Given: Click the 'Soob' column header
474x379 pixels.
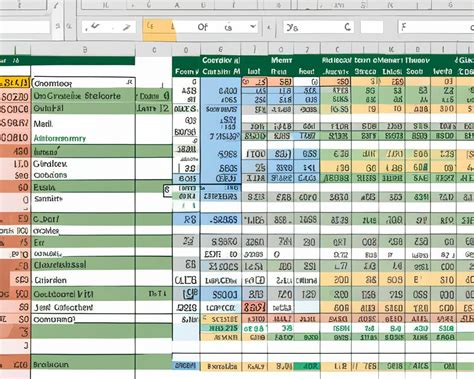Looking at the screenshot, I should tap(414, 72).
